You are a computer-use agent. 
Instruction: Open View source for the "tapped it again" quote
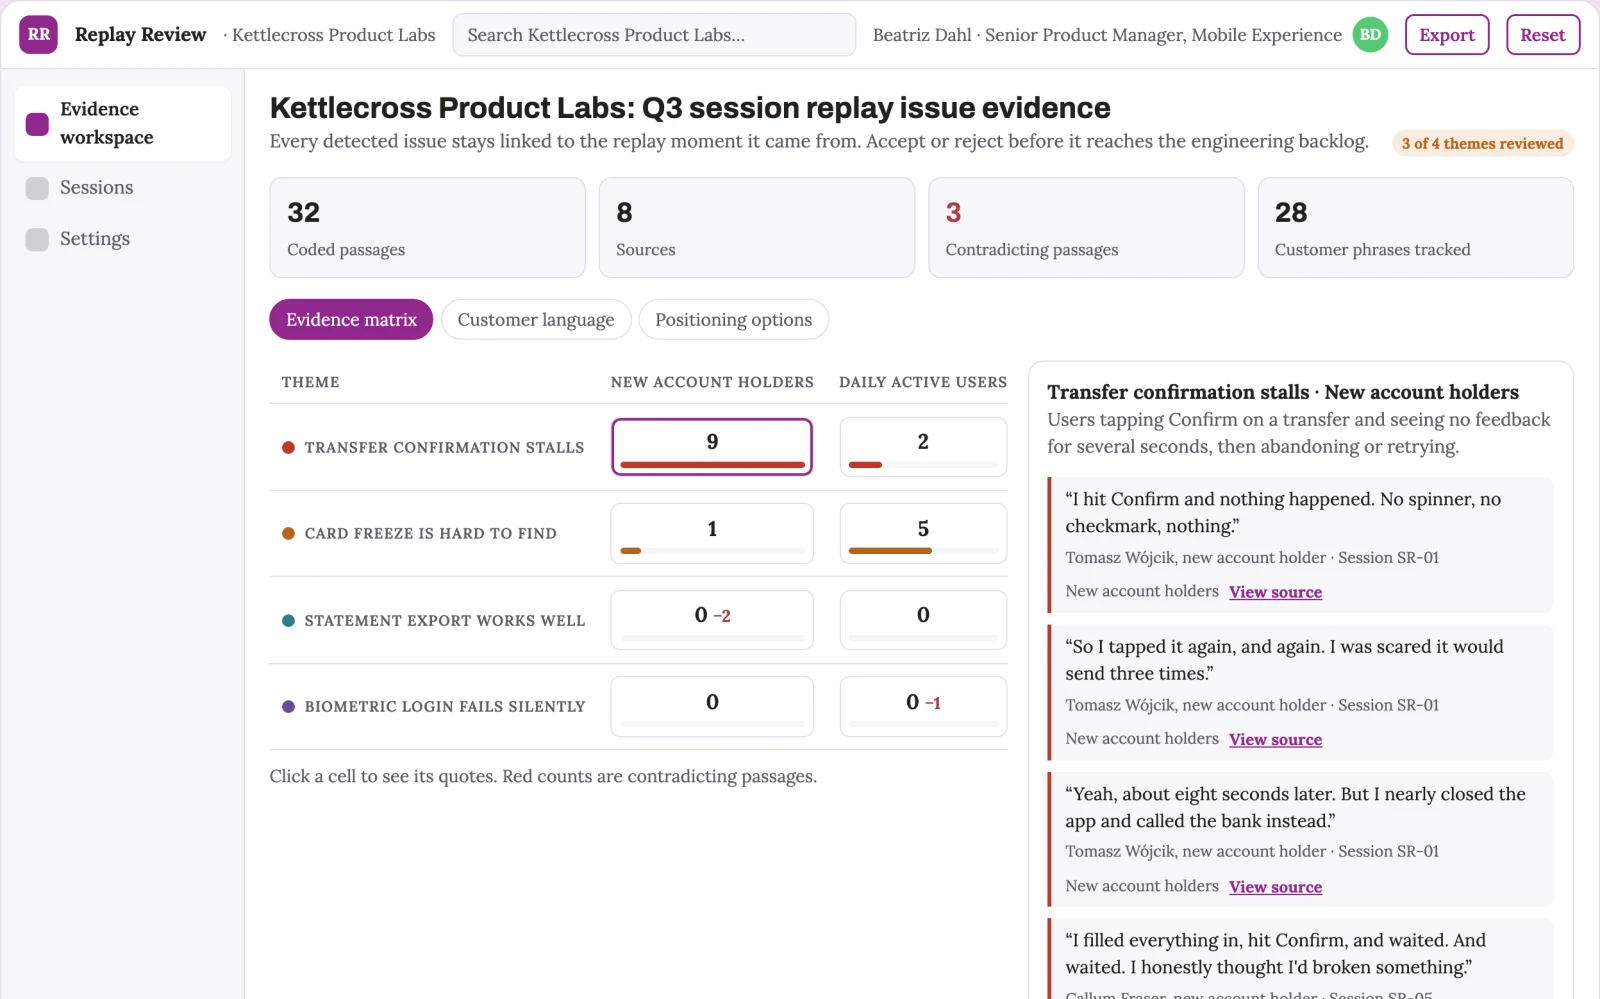pyautogui.click(x=1275, y=740)
